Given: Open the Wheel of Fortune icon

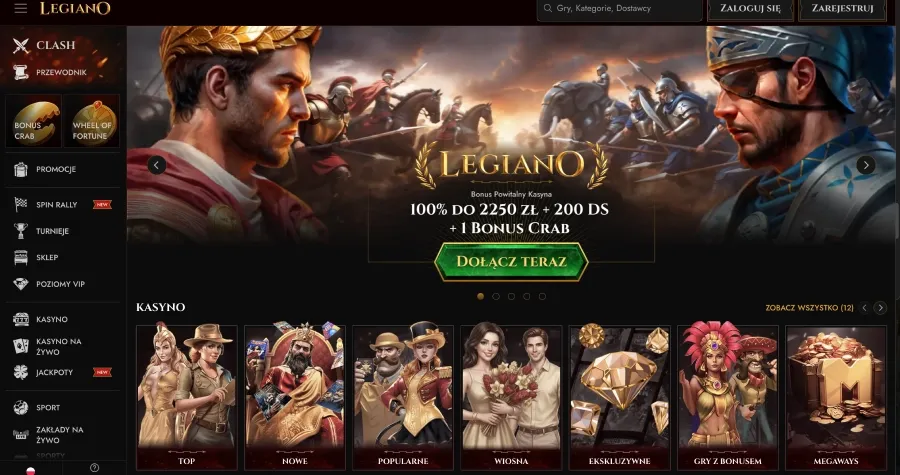Looking at the screenshot, I should (92, 122).
